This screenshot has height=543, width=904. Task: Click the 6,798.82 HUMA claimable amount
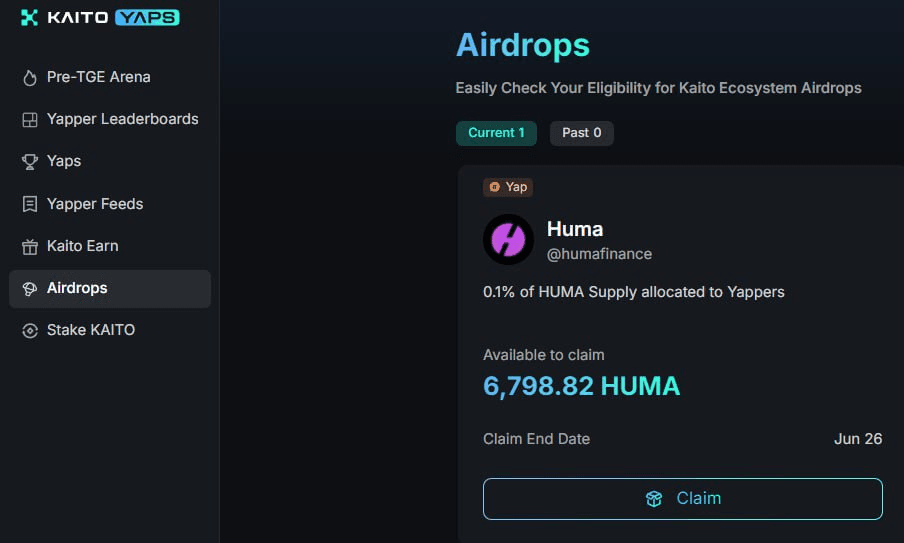tap(581, 386)
